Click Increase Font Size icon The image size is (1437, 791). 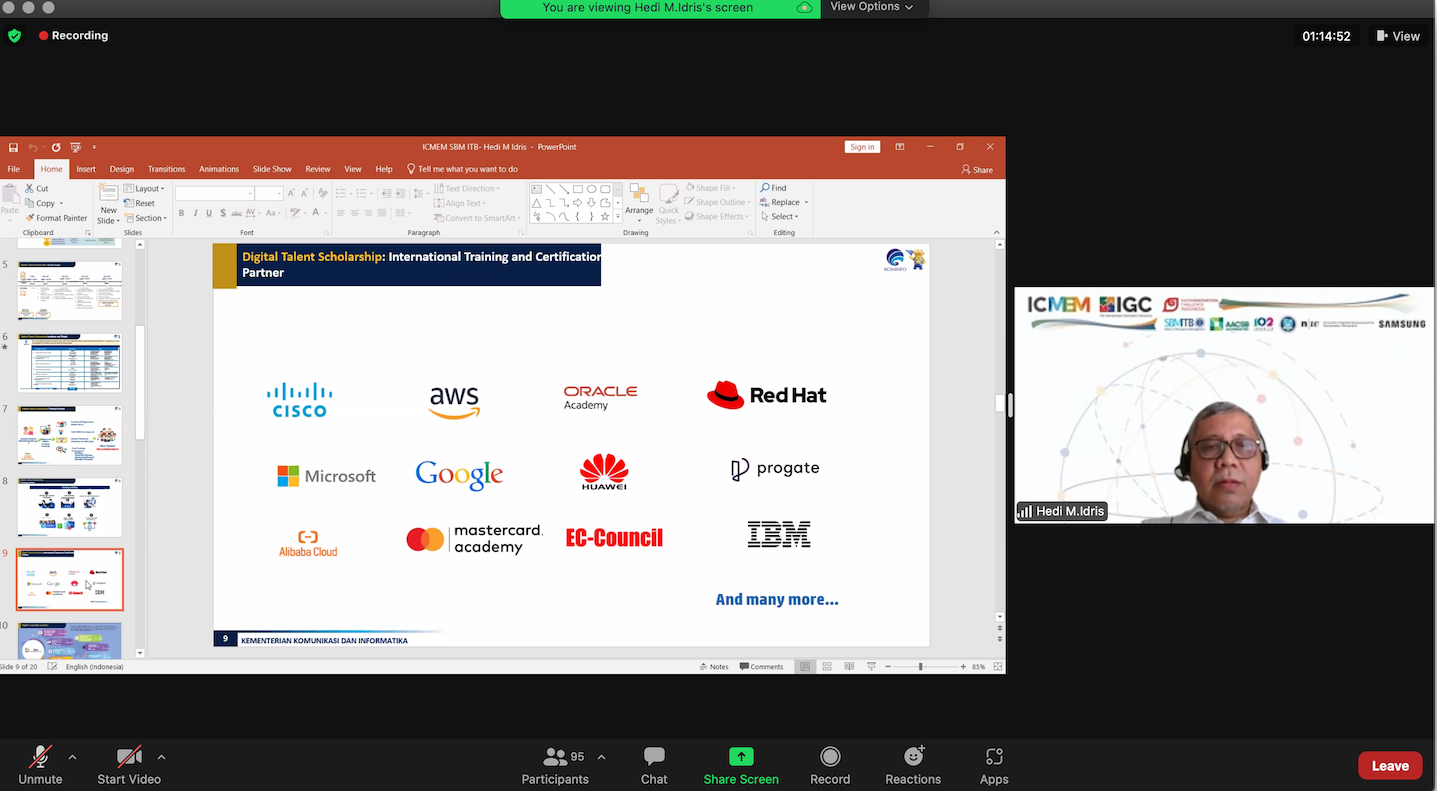(291, 193)
